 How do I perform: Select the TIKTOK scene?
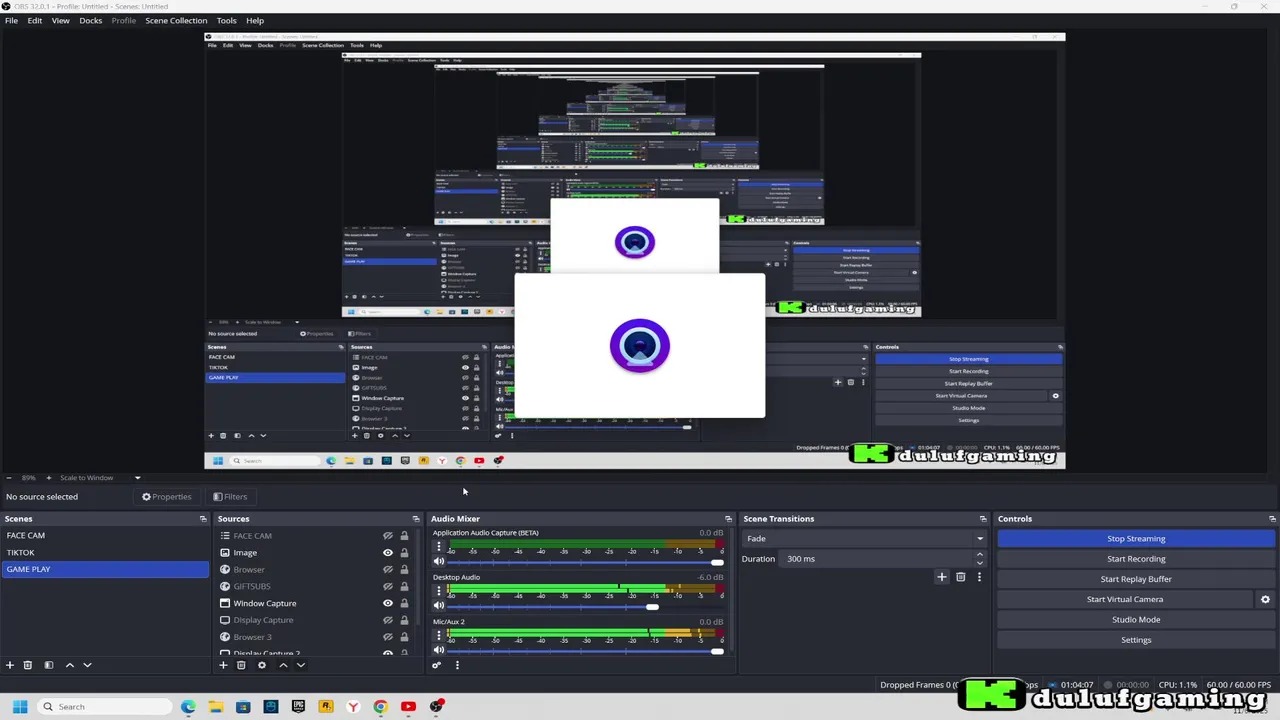click(105, 552)
